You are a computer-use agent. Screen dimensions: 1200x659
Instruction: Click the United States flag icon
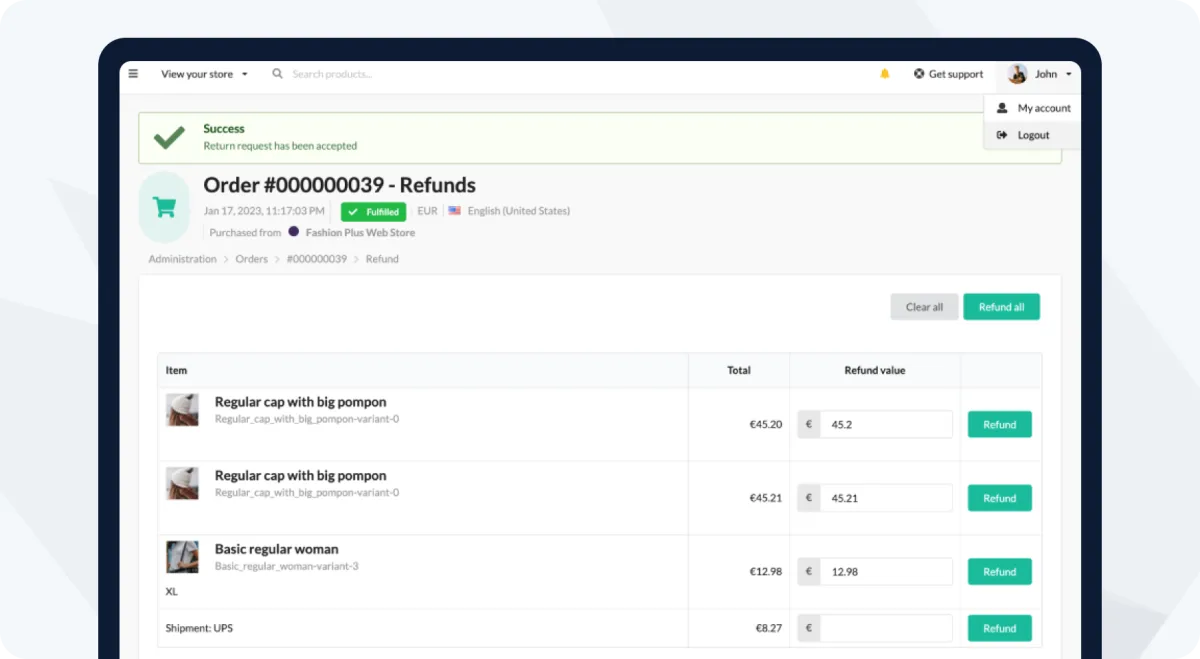pyautogui.click(x=455, y=211)
